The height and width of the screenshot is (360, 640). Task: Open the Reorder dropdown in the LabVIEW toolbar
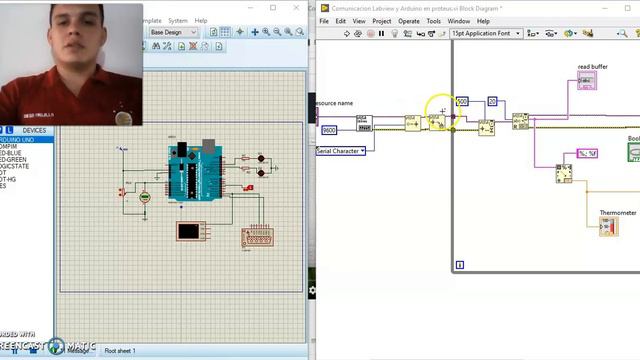570,33
